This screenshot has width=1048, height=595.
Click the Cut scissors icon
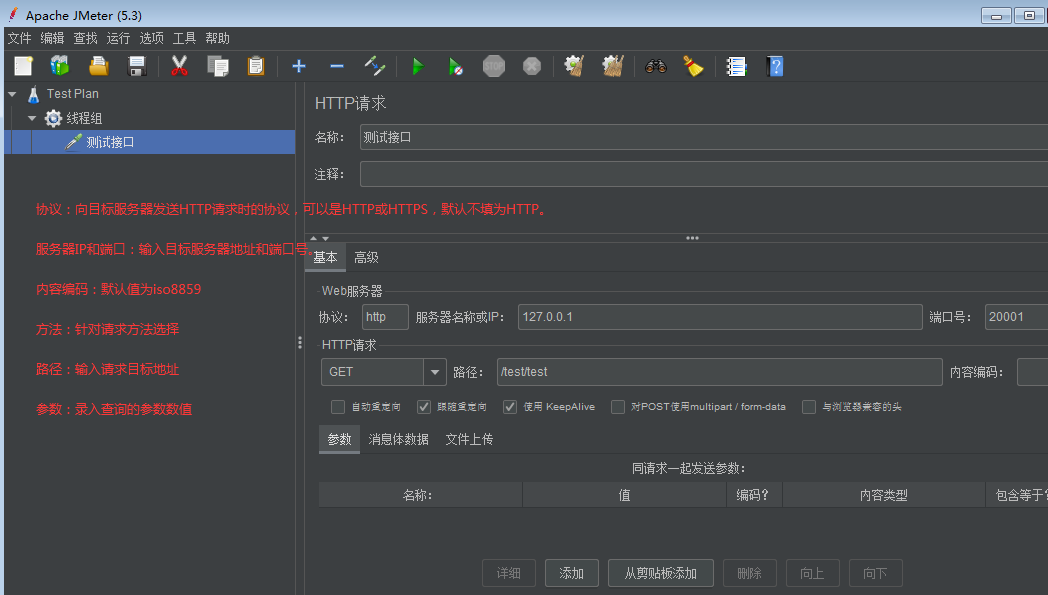click(179, 66)
